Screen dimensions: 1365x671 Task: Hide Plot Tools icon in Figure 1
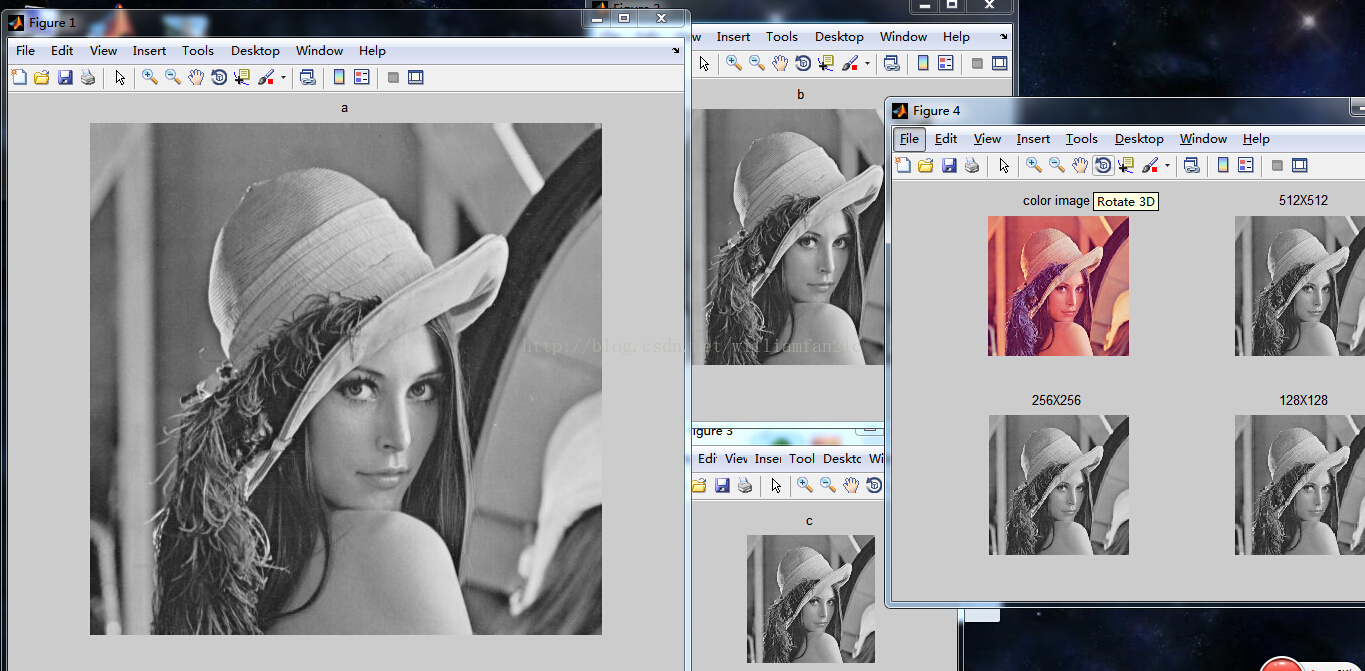click(x=393, y=77)
